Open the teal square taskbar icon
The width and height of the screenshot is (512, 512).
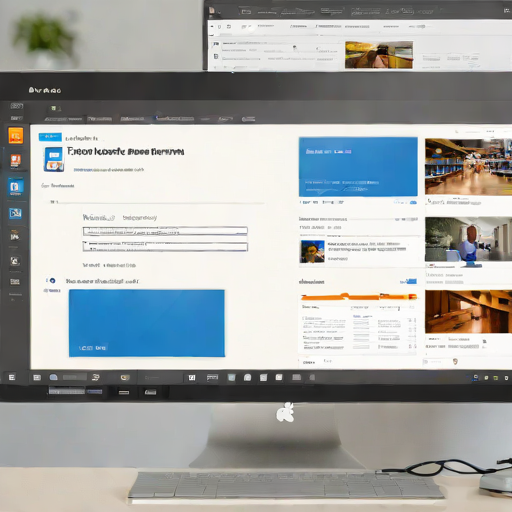231,377
